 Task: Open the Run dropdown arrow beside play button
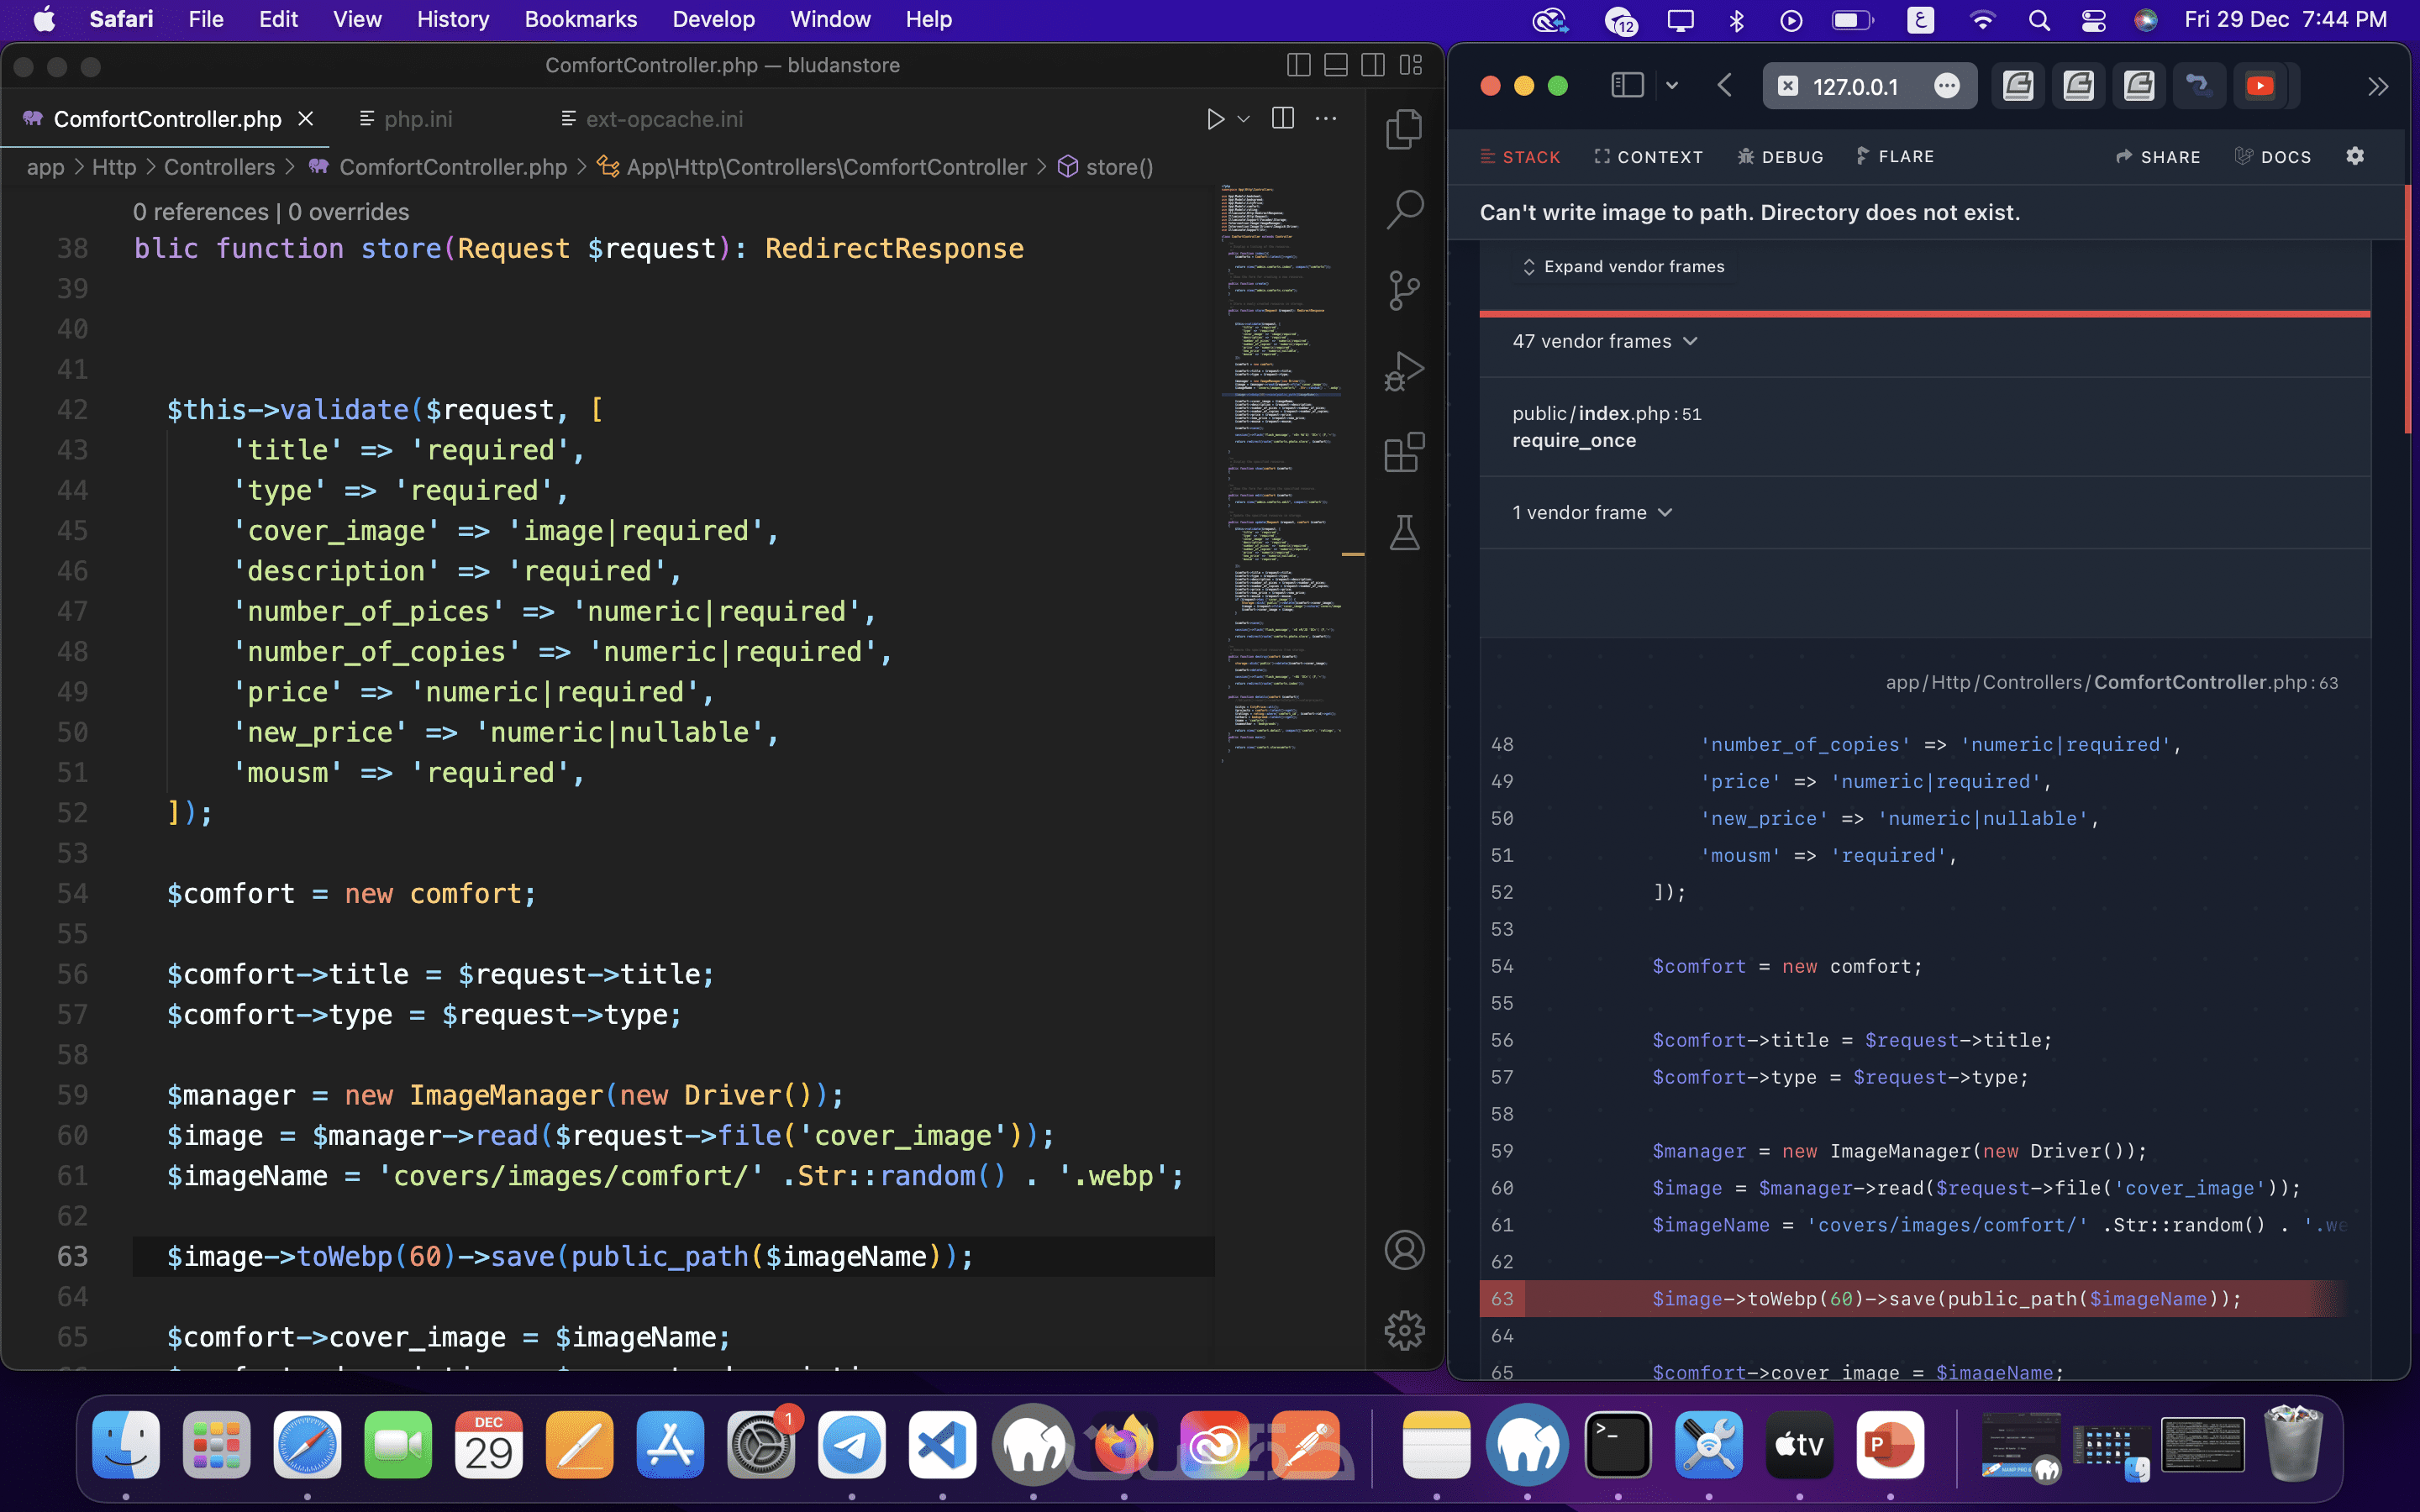coord(1243,119)
